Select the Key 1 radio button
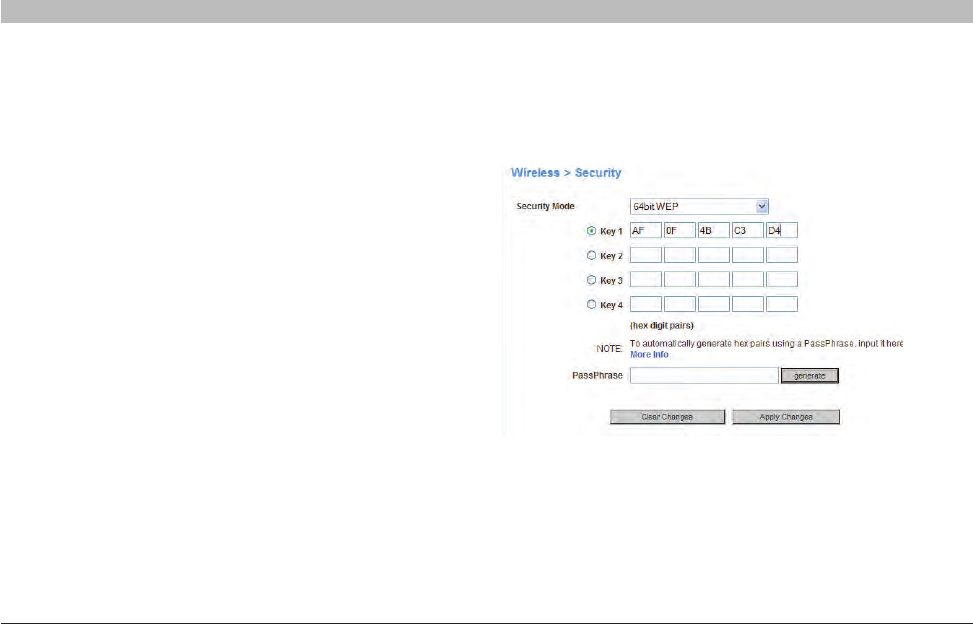 click(591, 231)
